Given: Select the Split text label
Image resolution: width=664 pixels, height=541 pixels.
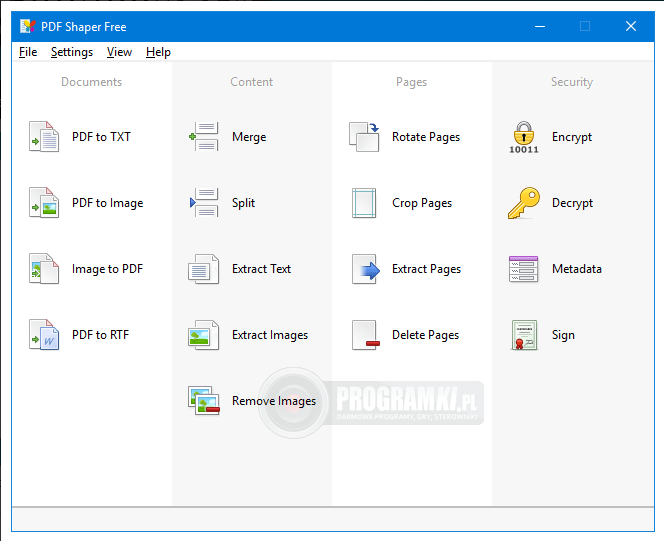Looking at the screenshot, I should 243,203.
